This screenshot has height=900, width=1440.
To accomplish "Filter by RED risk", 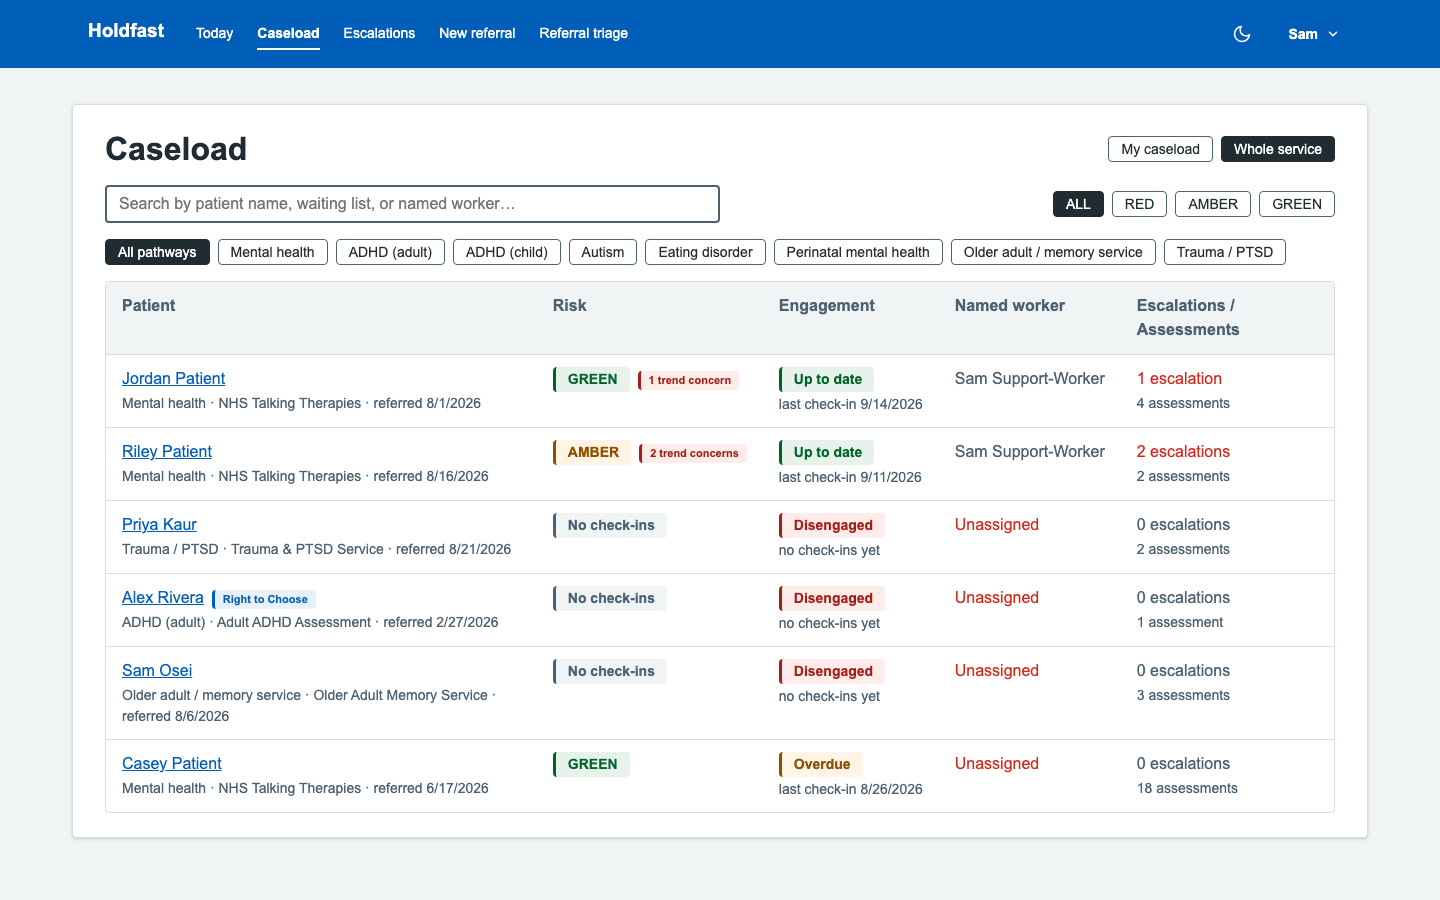I will pyautogui.click(x=1139, y=204).
